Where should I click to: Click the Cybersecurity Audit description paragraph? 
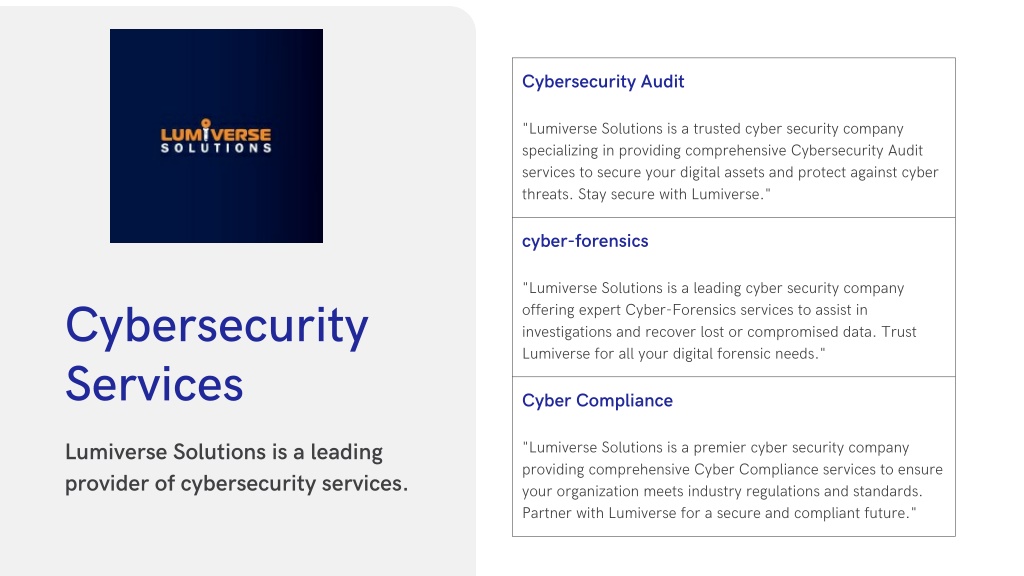point(730,161)
